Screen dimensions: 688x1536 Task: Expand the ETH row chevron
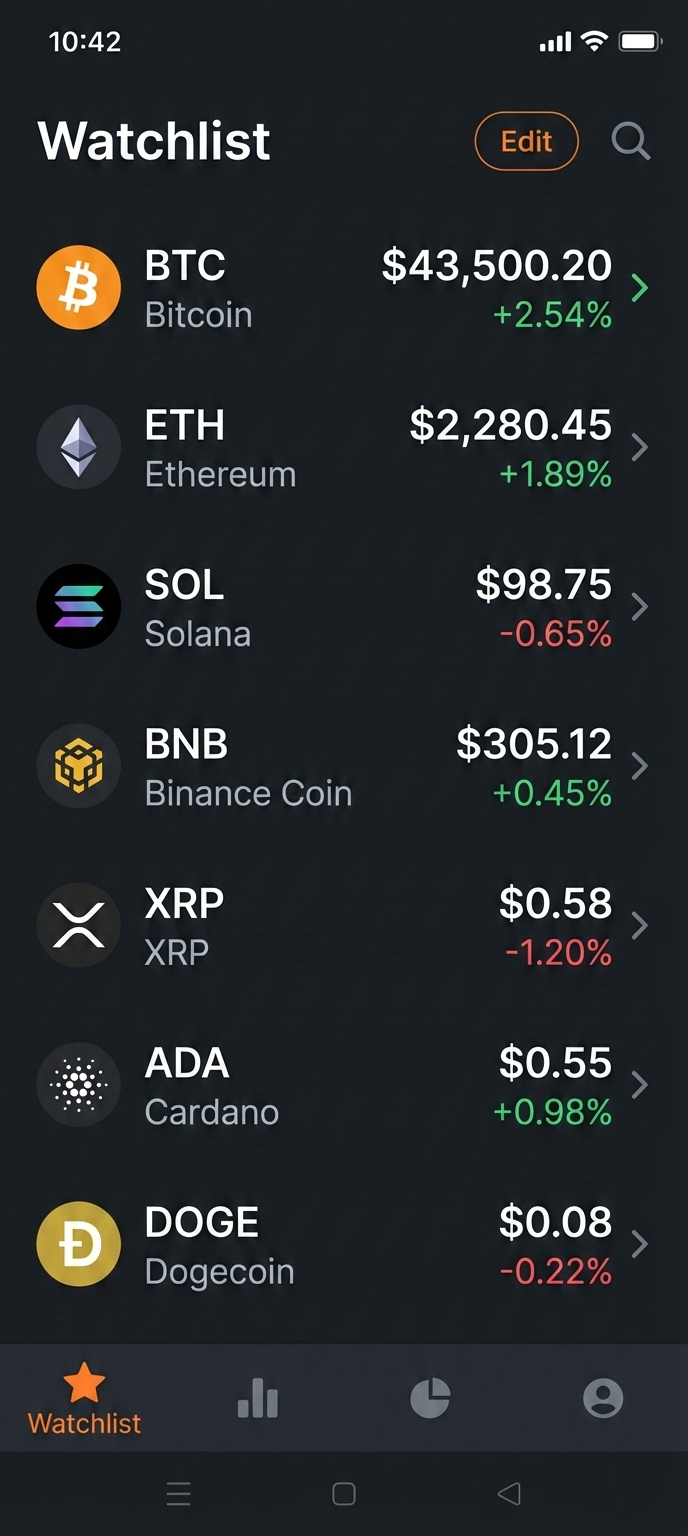tap(640, 447)
